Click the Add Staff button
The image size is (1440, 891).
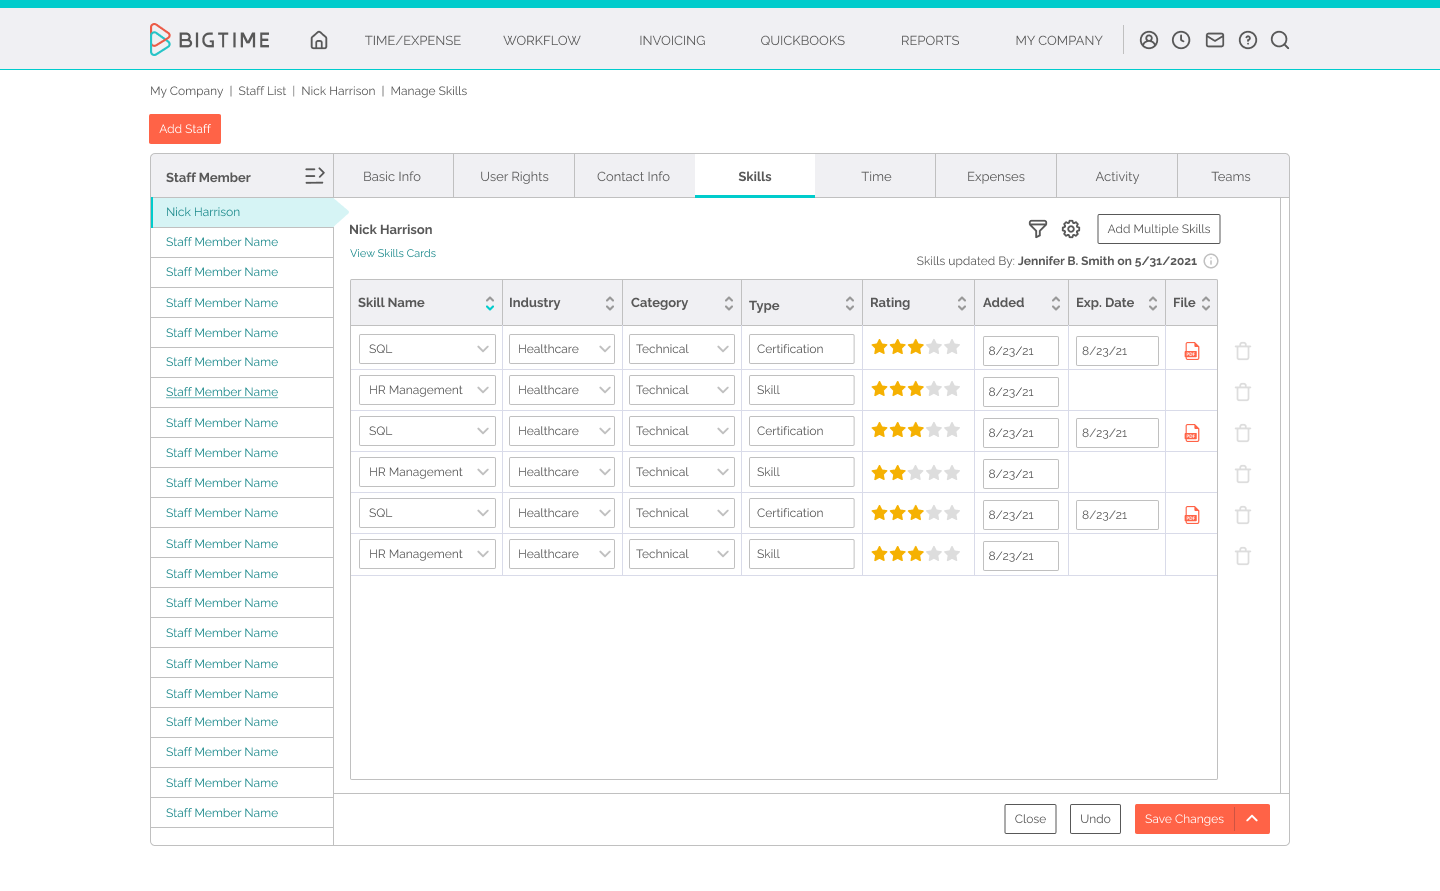pos(185,129)
